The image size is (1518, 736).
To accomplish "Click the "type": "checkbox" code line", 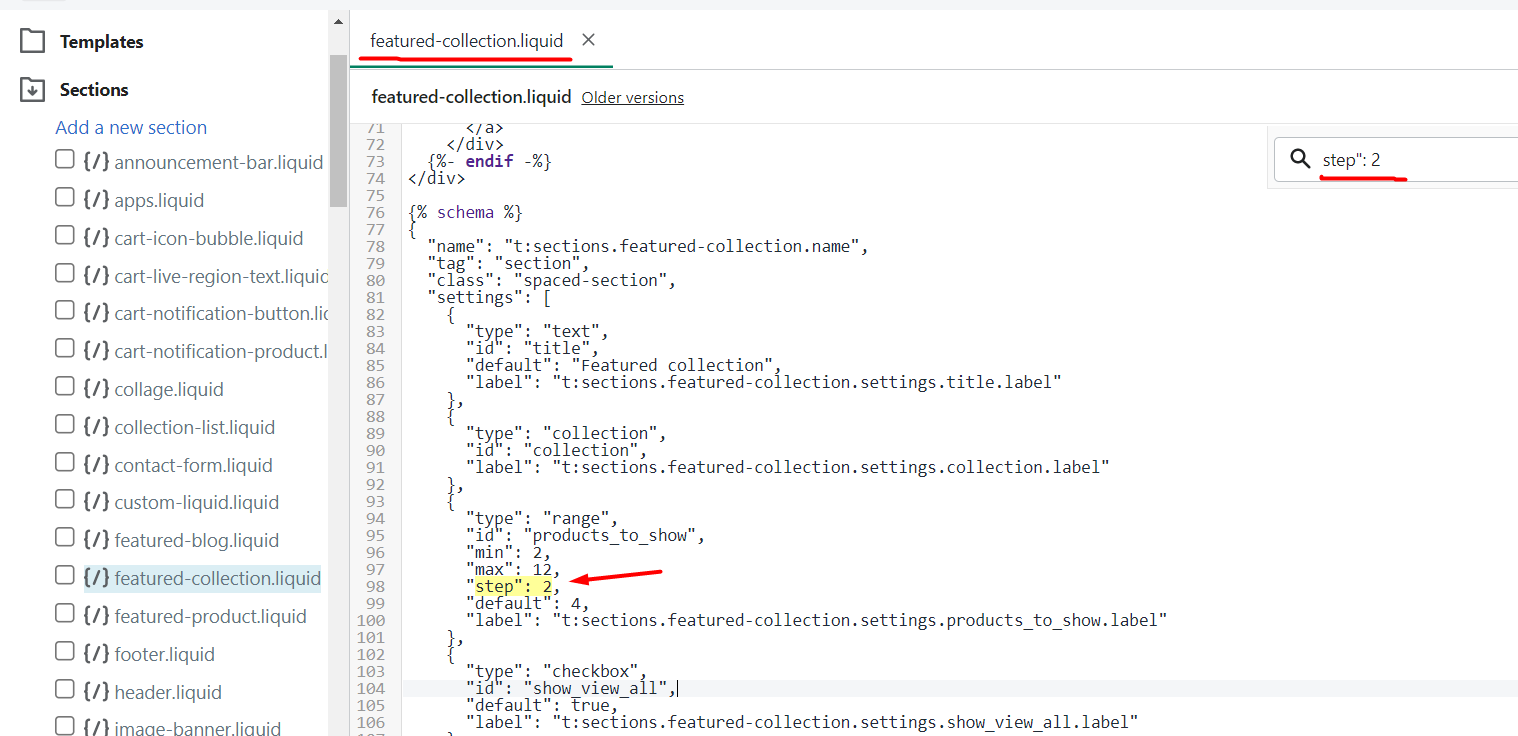I will [x=557, y=671].
